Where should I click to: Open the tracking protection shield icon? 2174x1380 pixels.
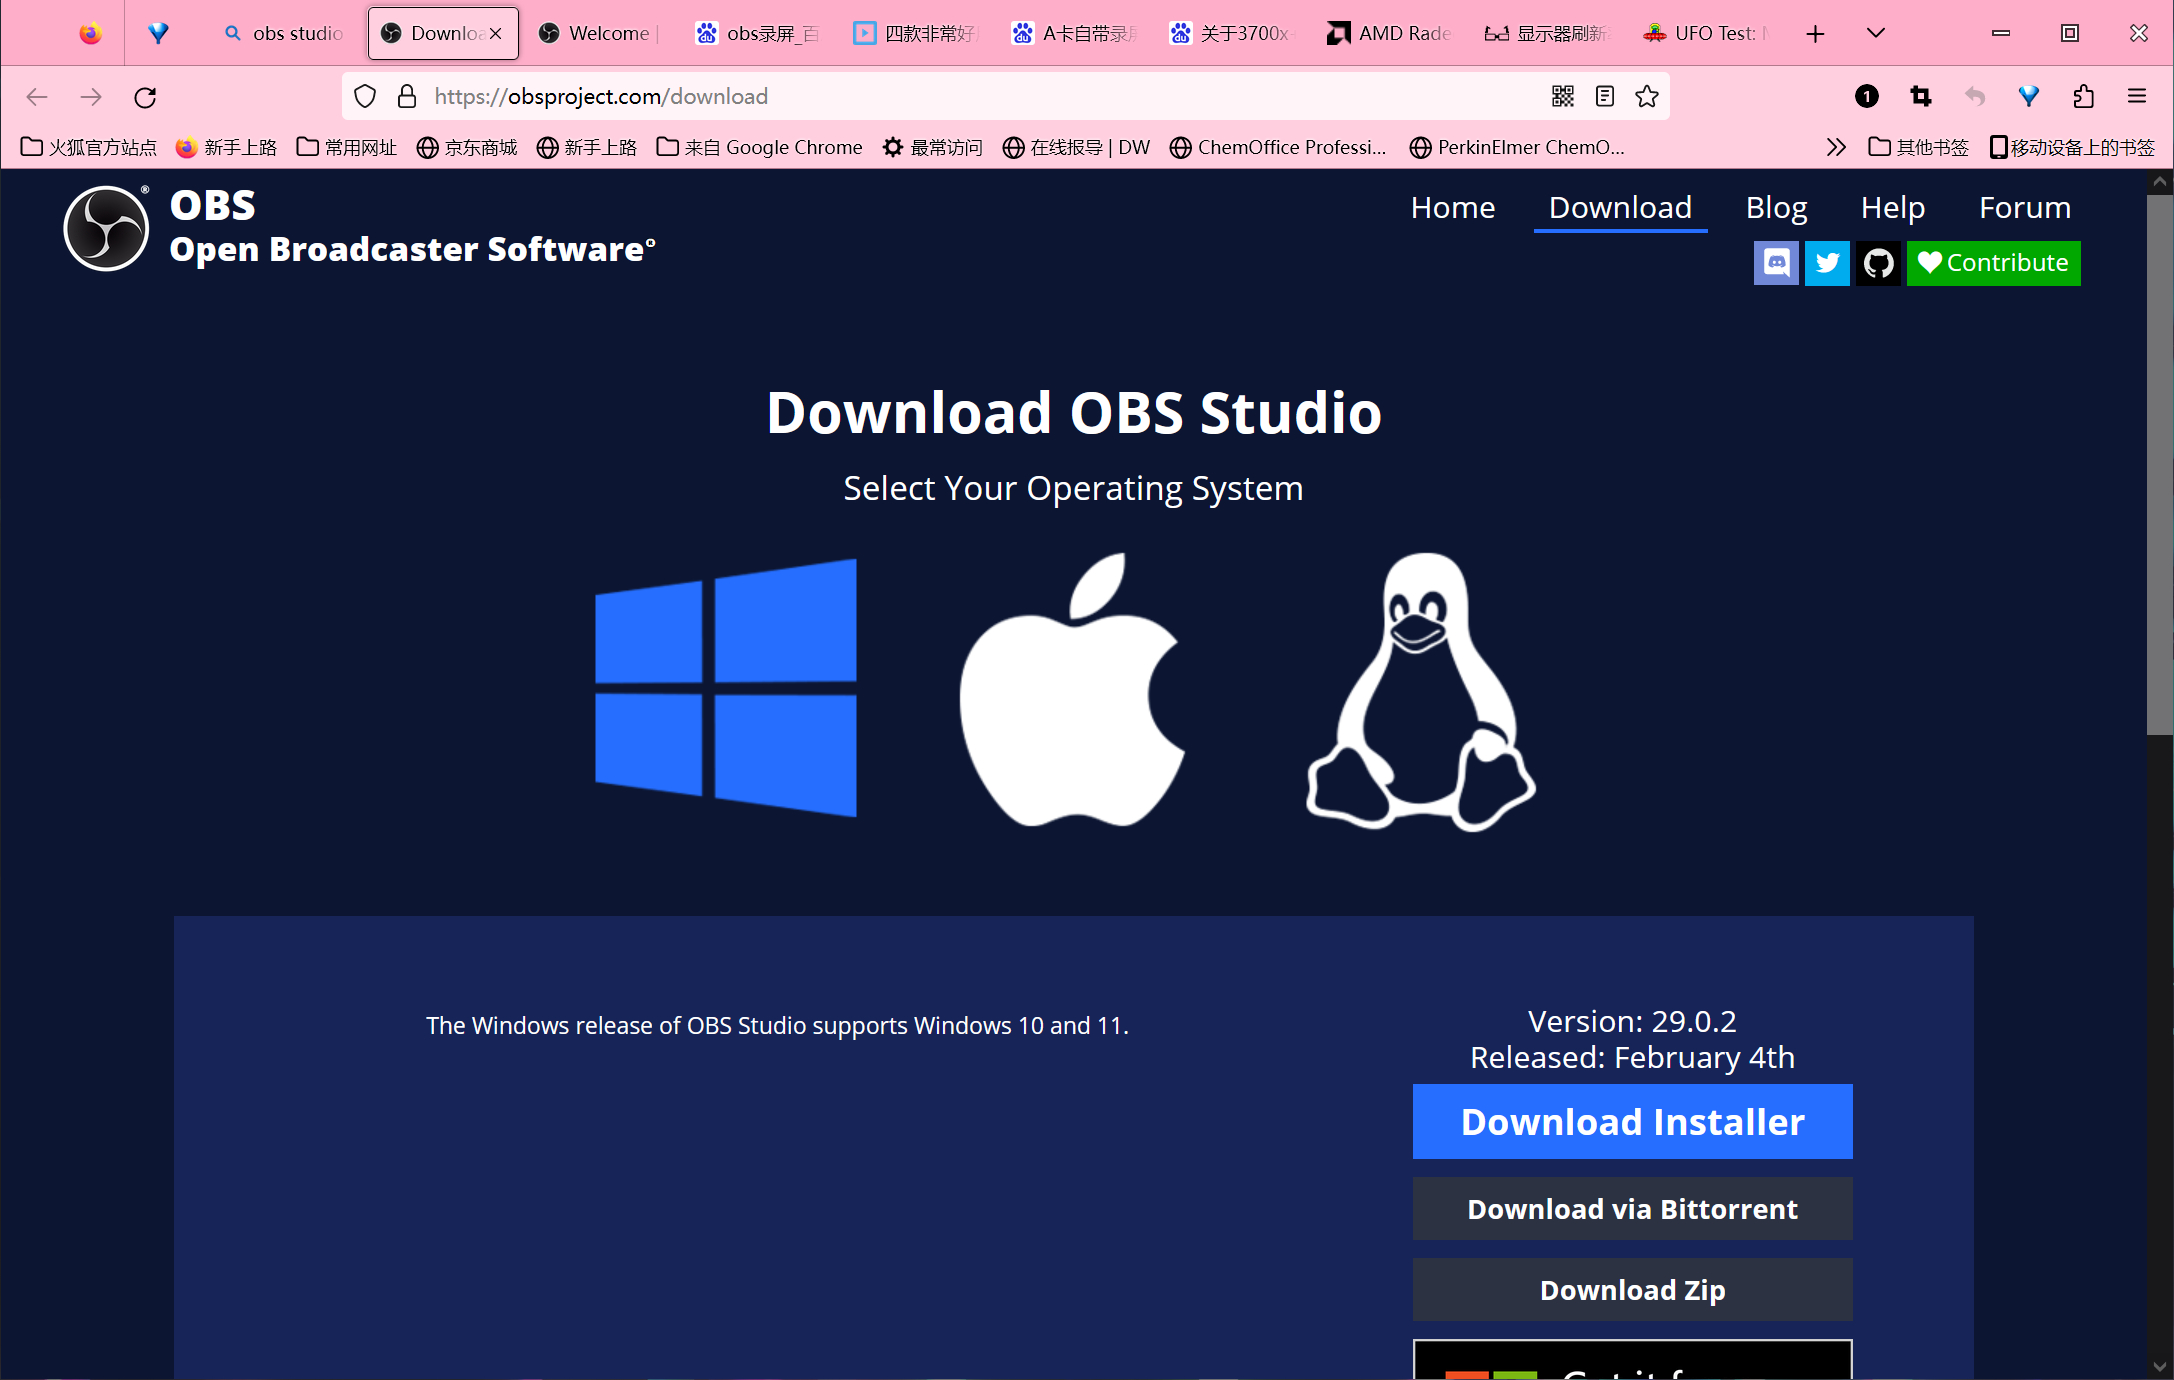coord(365,96)
